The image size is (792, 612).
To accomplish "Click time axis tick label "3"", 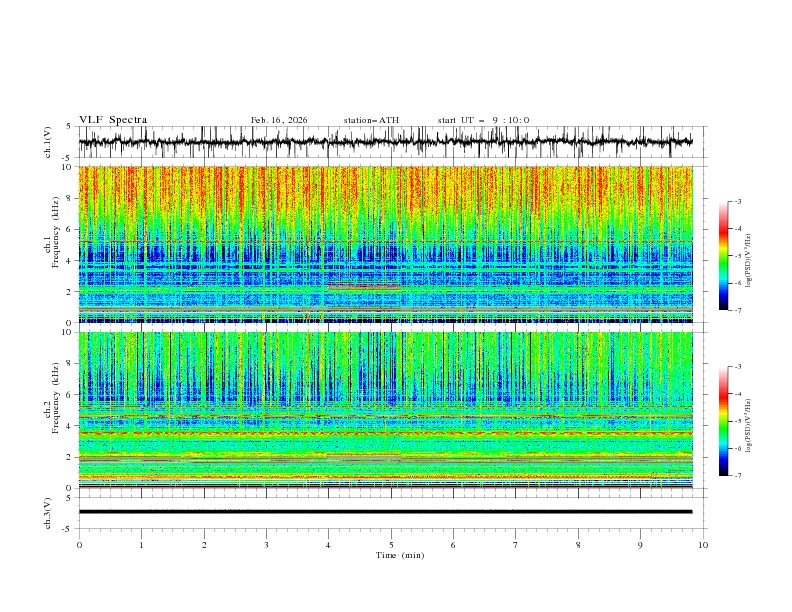I will tap(266, 545).
